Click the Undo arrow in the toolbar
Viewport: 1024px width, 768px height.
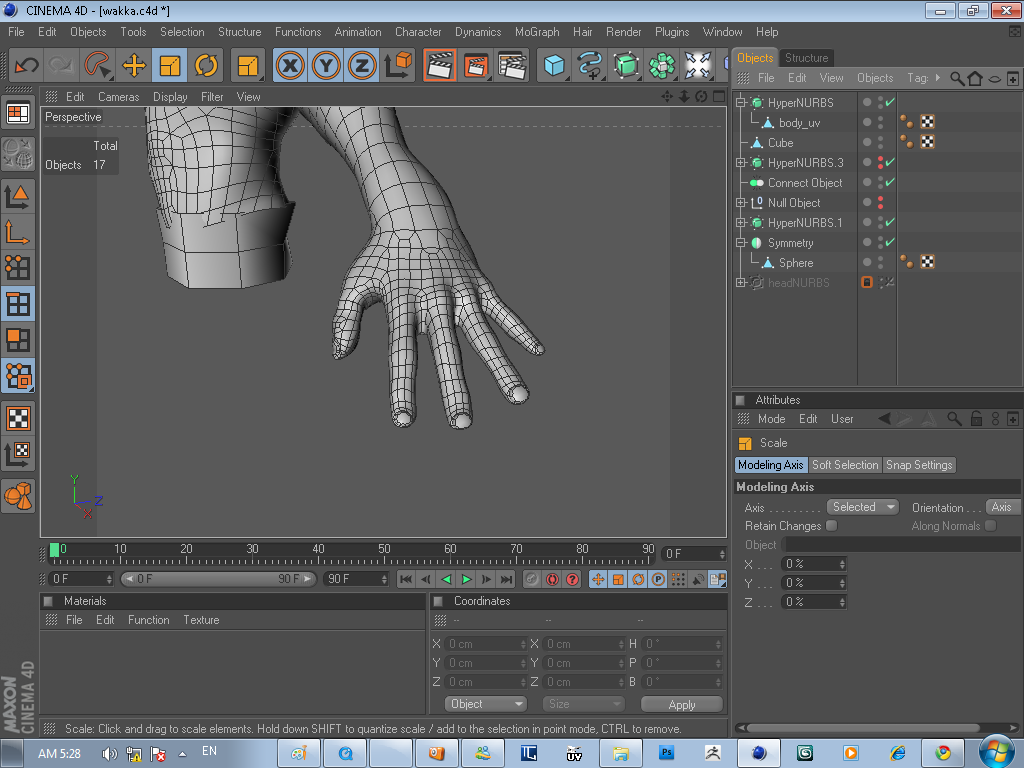click(x=26, y=65)
